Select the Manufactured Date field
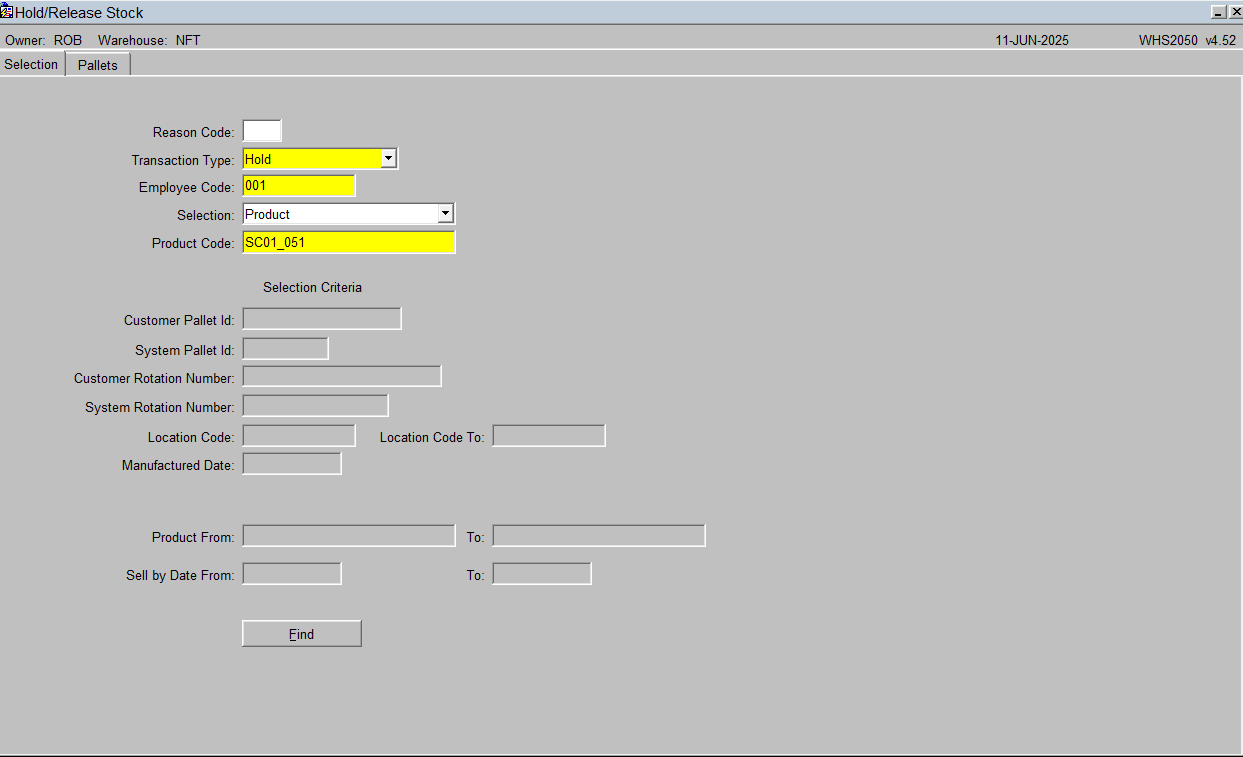The width and height of the screenshot is (1243, 757). [292, 464]
